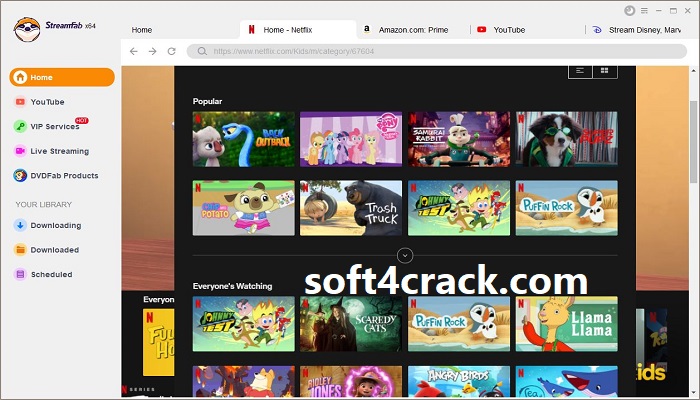Click the vertical page scrollbar
Viewport: 700px width, 400px height.
(693, 142)
